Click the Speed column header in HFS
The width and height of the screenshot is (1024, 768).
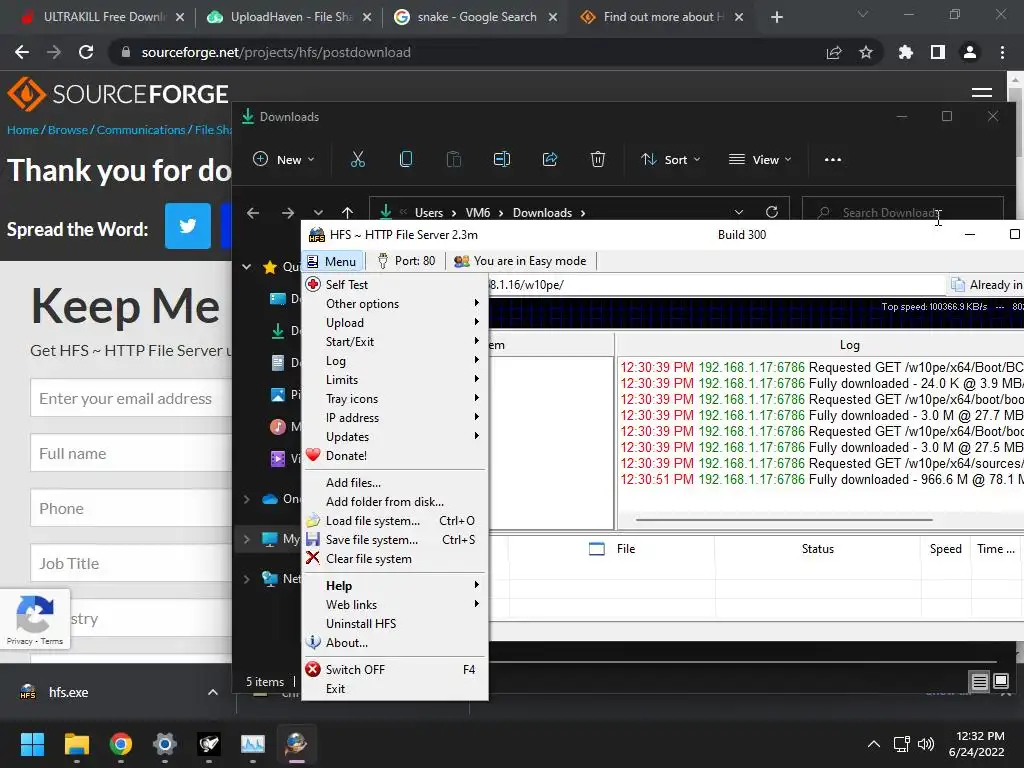point(946,549)
